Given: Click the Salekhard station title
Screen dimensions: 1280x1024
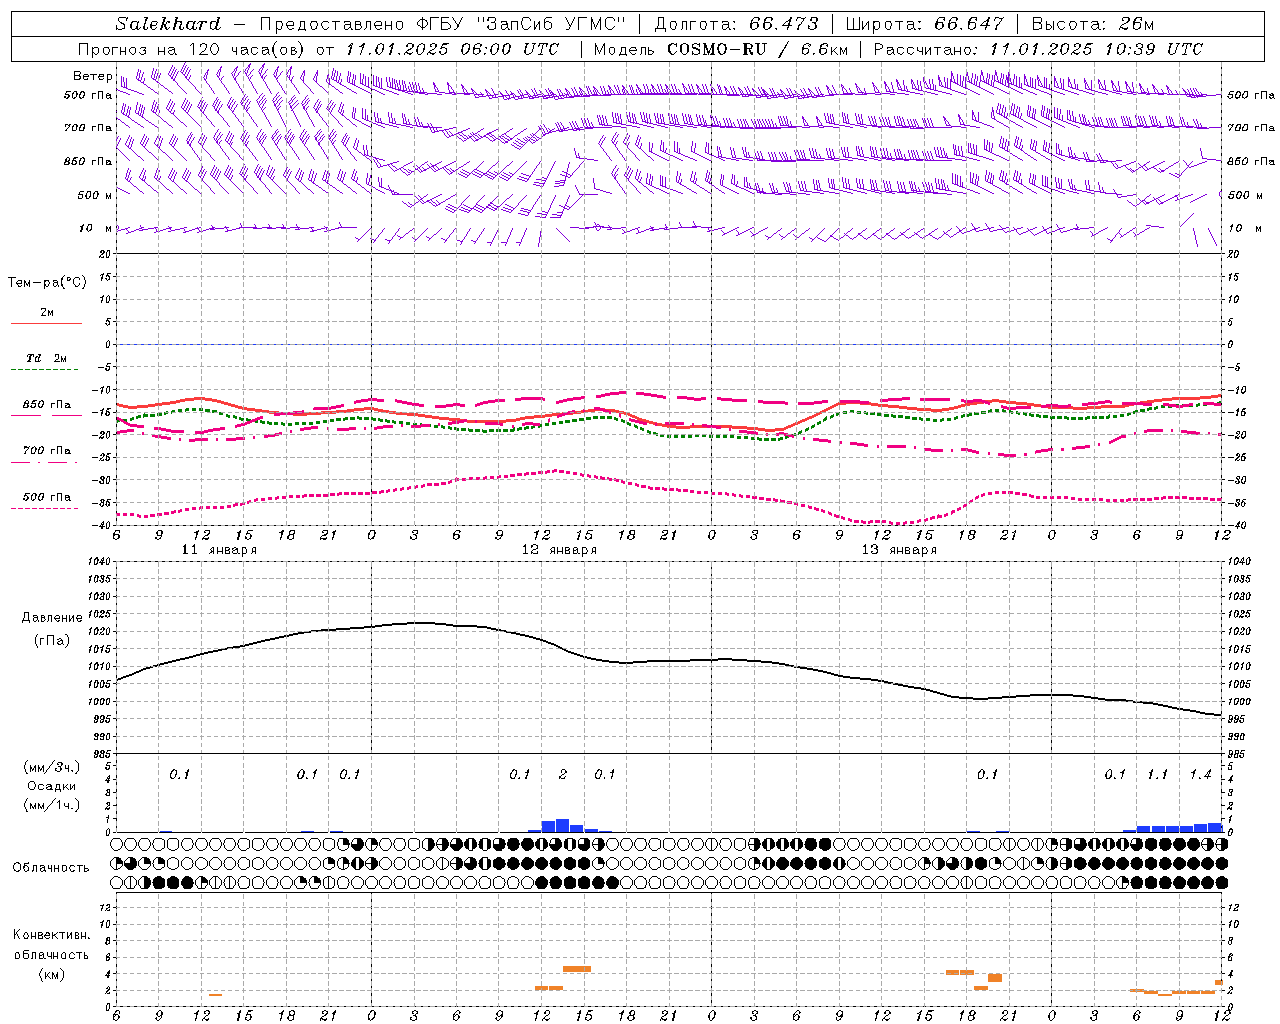Looking at the screenshot, I should (x=168, y=24).
